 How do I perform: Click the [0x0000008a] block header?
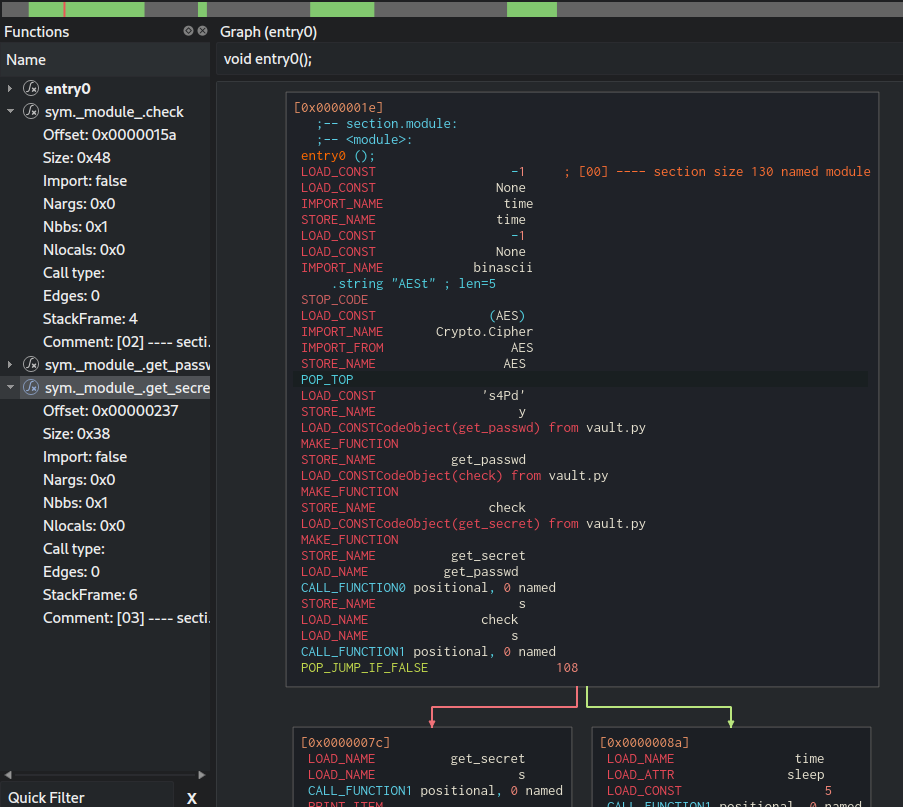[644, 742]
